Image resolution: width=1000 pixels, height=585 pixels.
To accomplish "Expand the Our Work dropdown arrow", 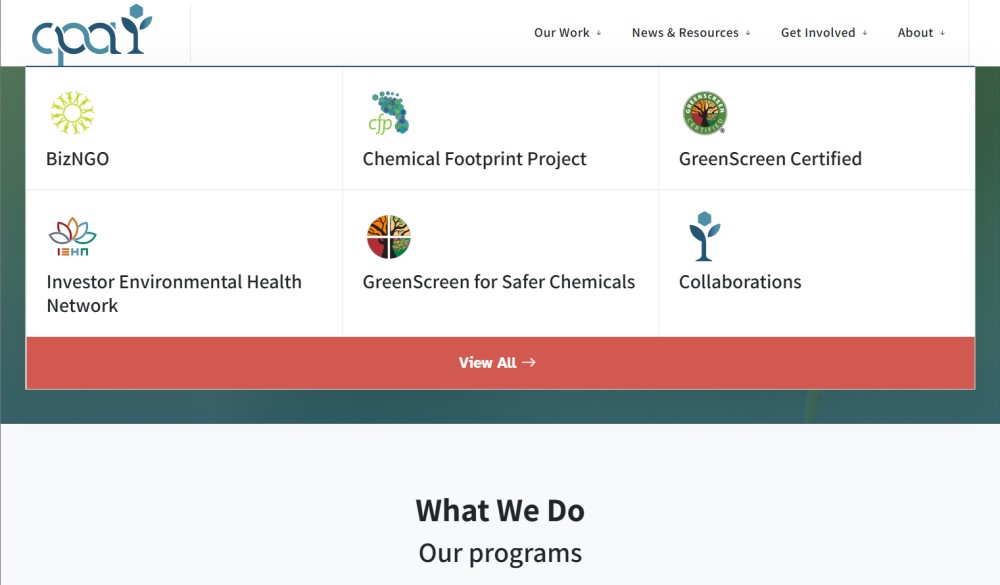I will click(x=599, y=33).
